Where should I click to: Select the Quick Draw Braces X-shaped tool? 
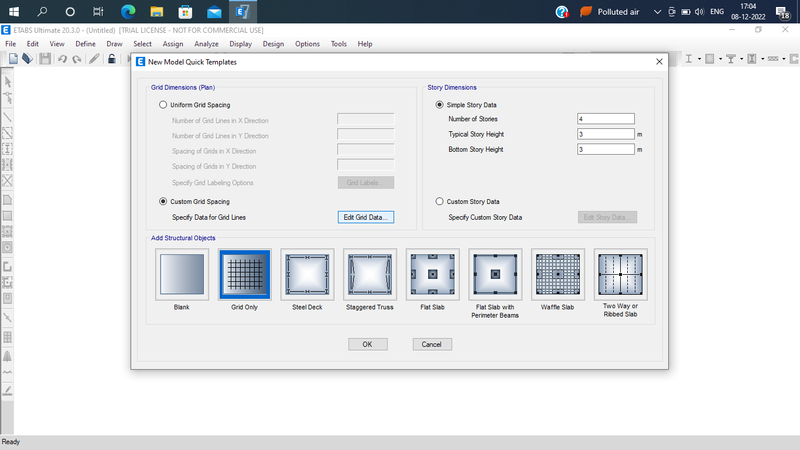8,180
